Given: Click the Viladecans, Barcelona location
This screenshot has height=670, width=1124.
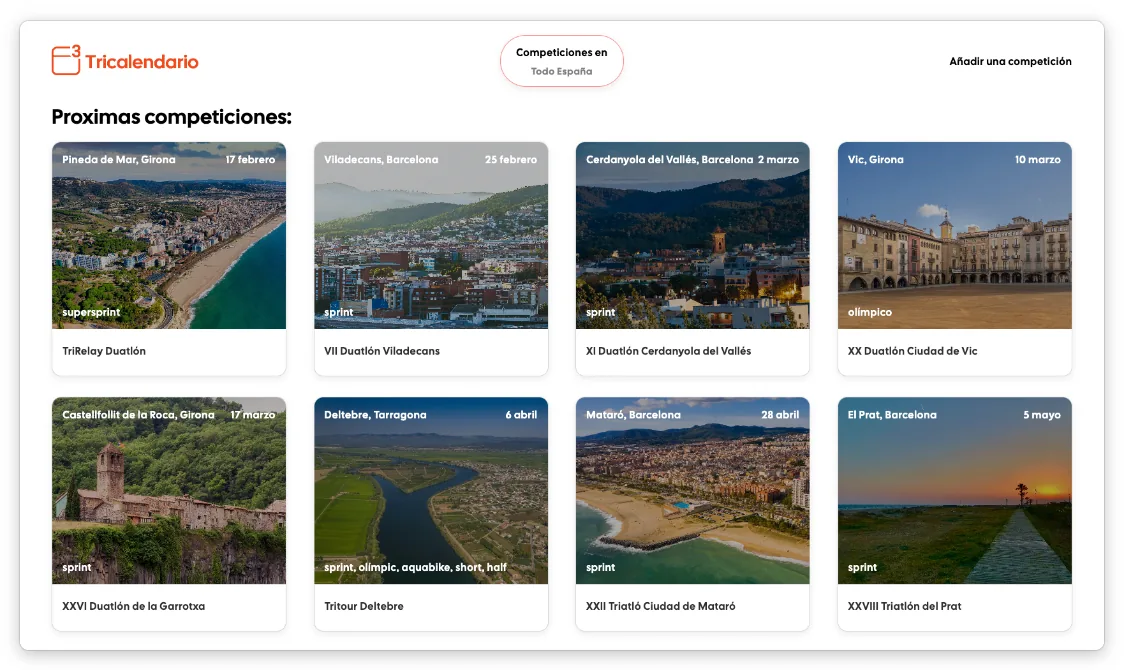Looking at the screenshot, I should click(x=381, y=160).
